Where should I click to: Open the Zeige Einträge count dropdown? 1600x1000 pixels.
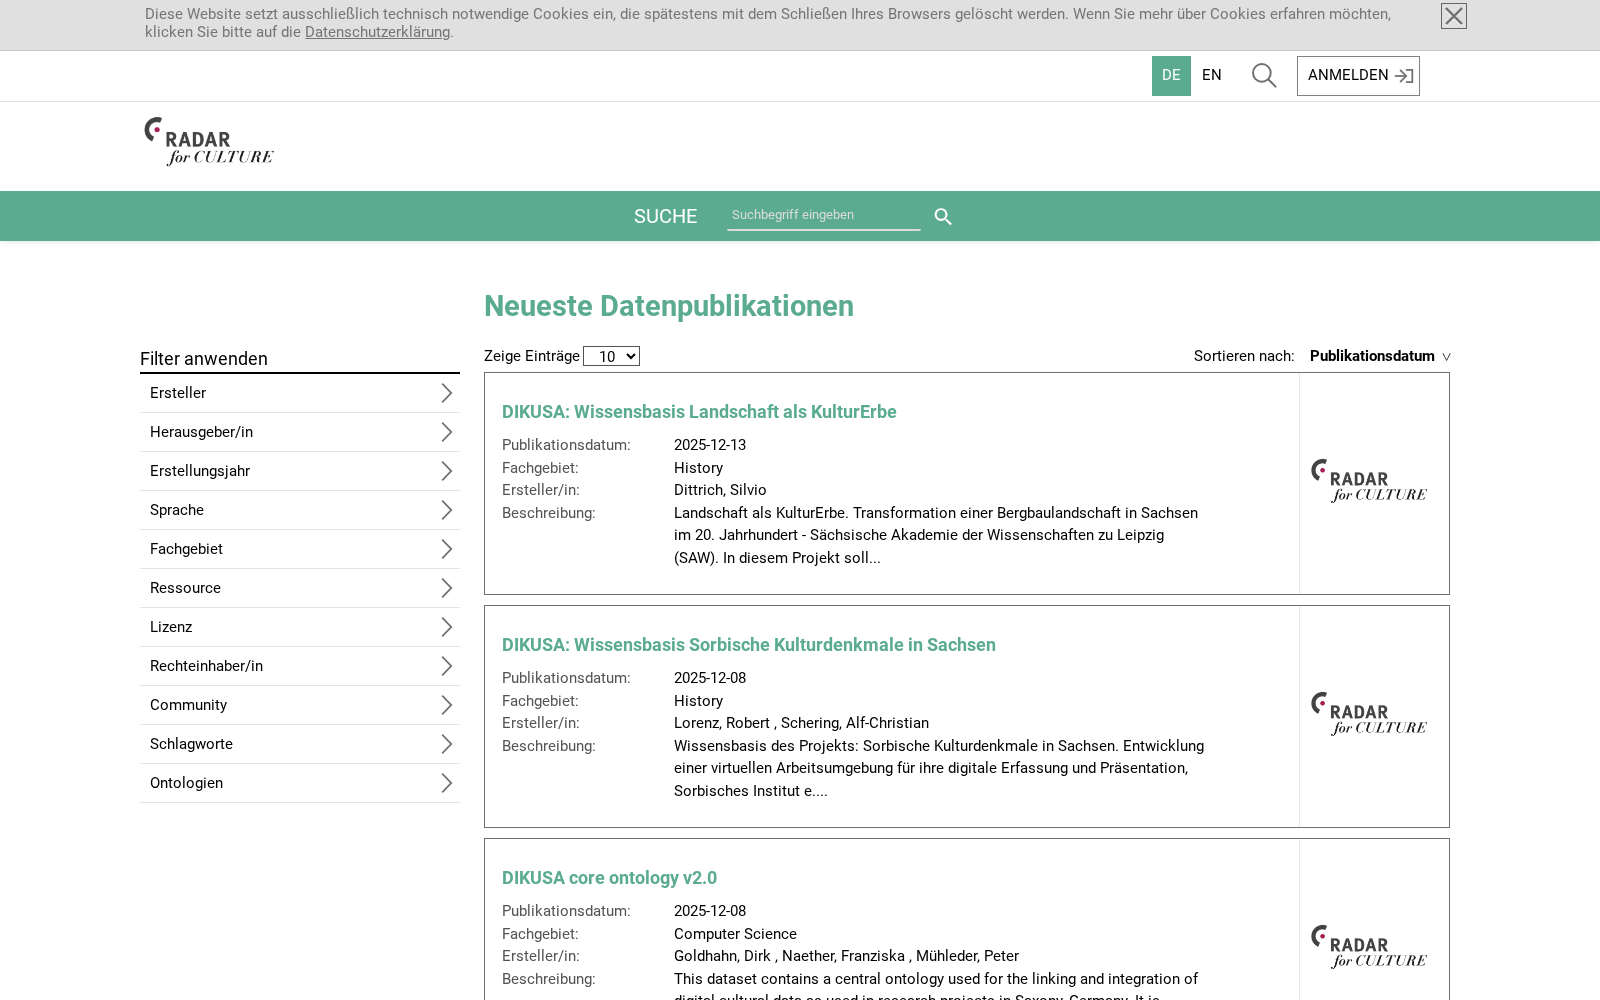click(x=611, y=356)
